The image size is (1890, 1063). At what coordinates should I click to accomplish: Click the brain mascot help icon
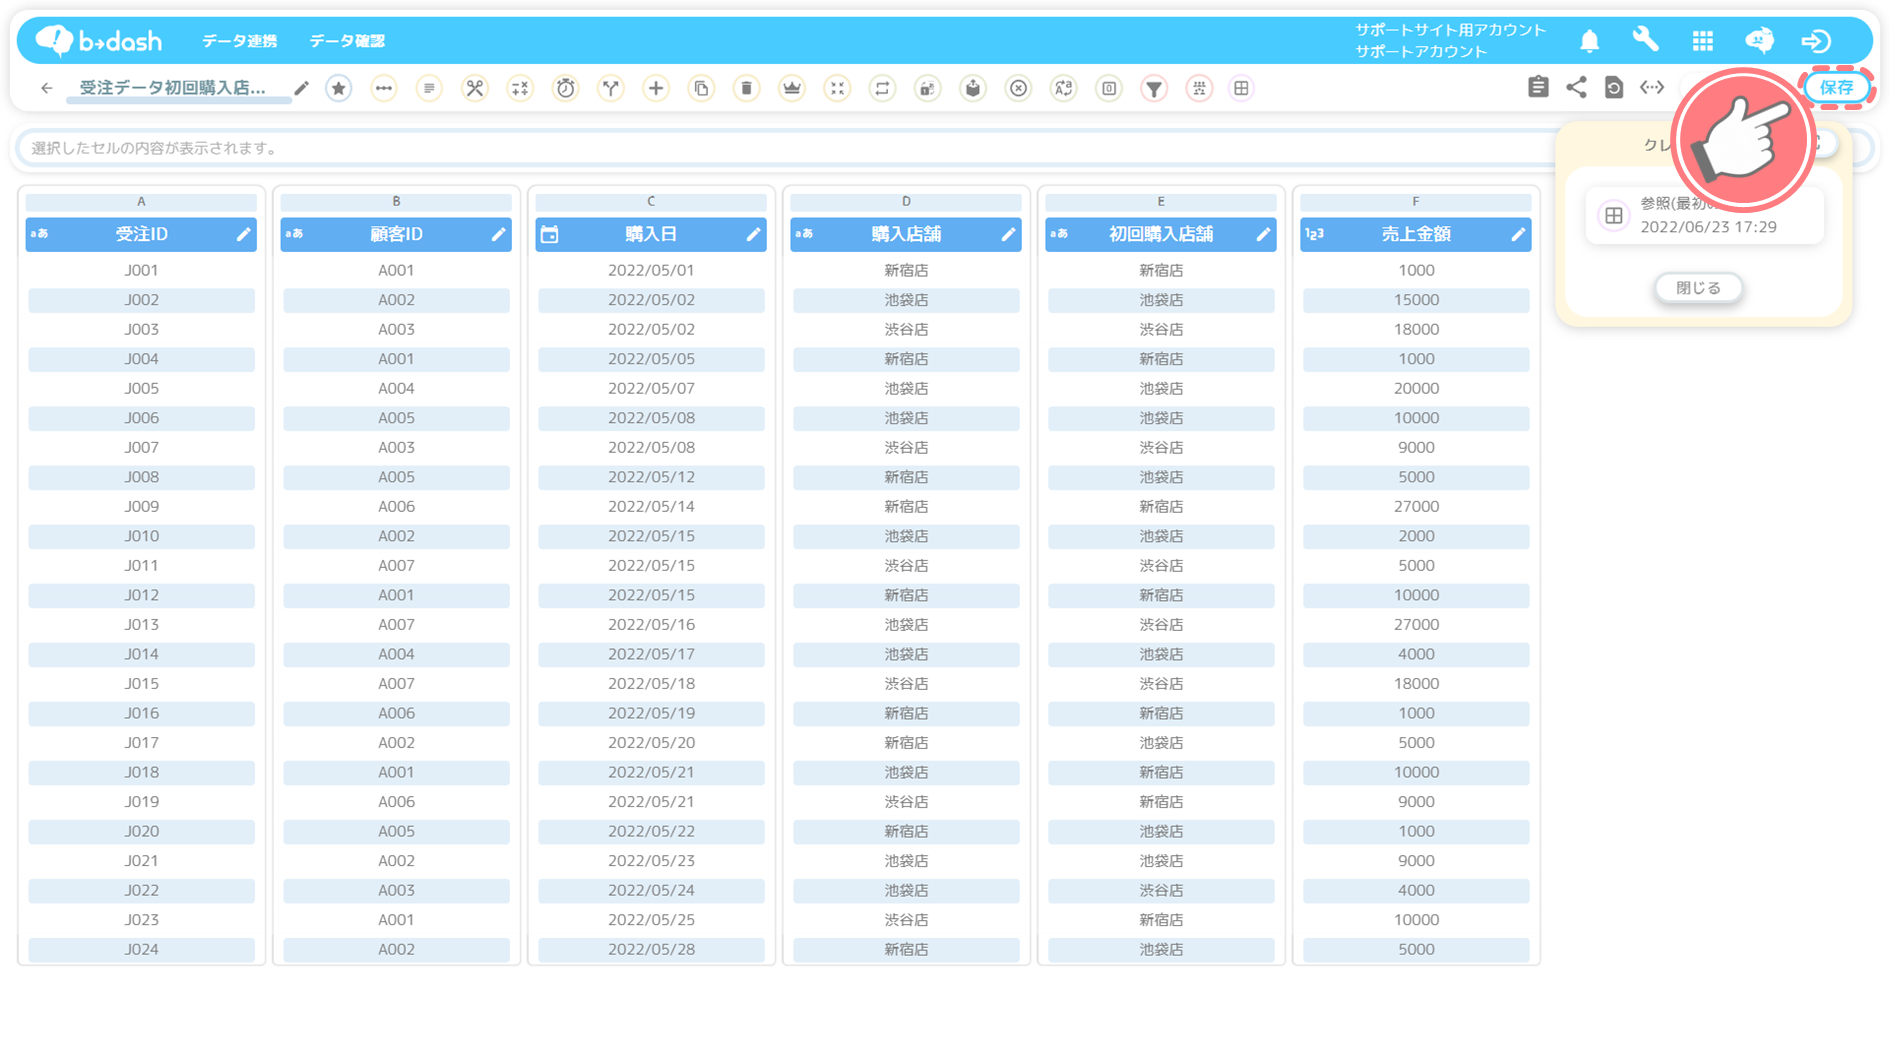(1759, 40)
